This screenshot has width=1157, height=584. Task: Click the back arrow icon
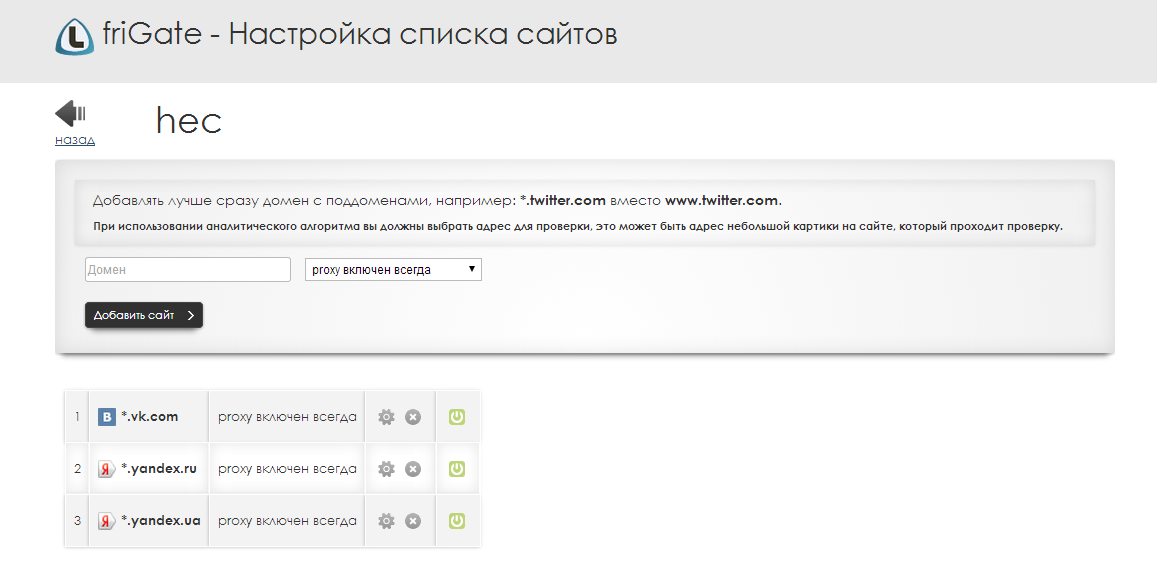(x=70, y=113)
